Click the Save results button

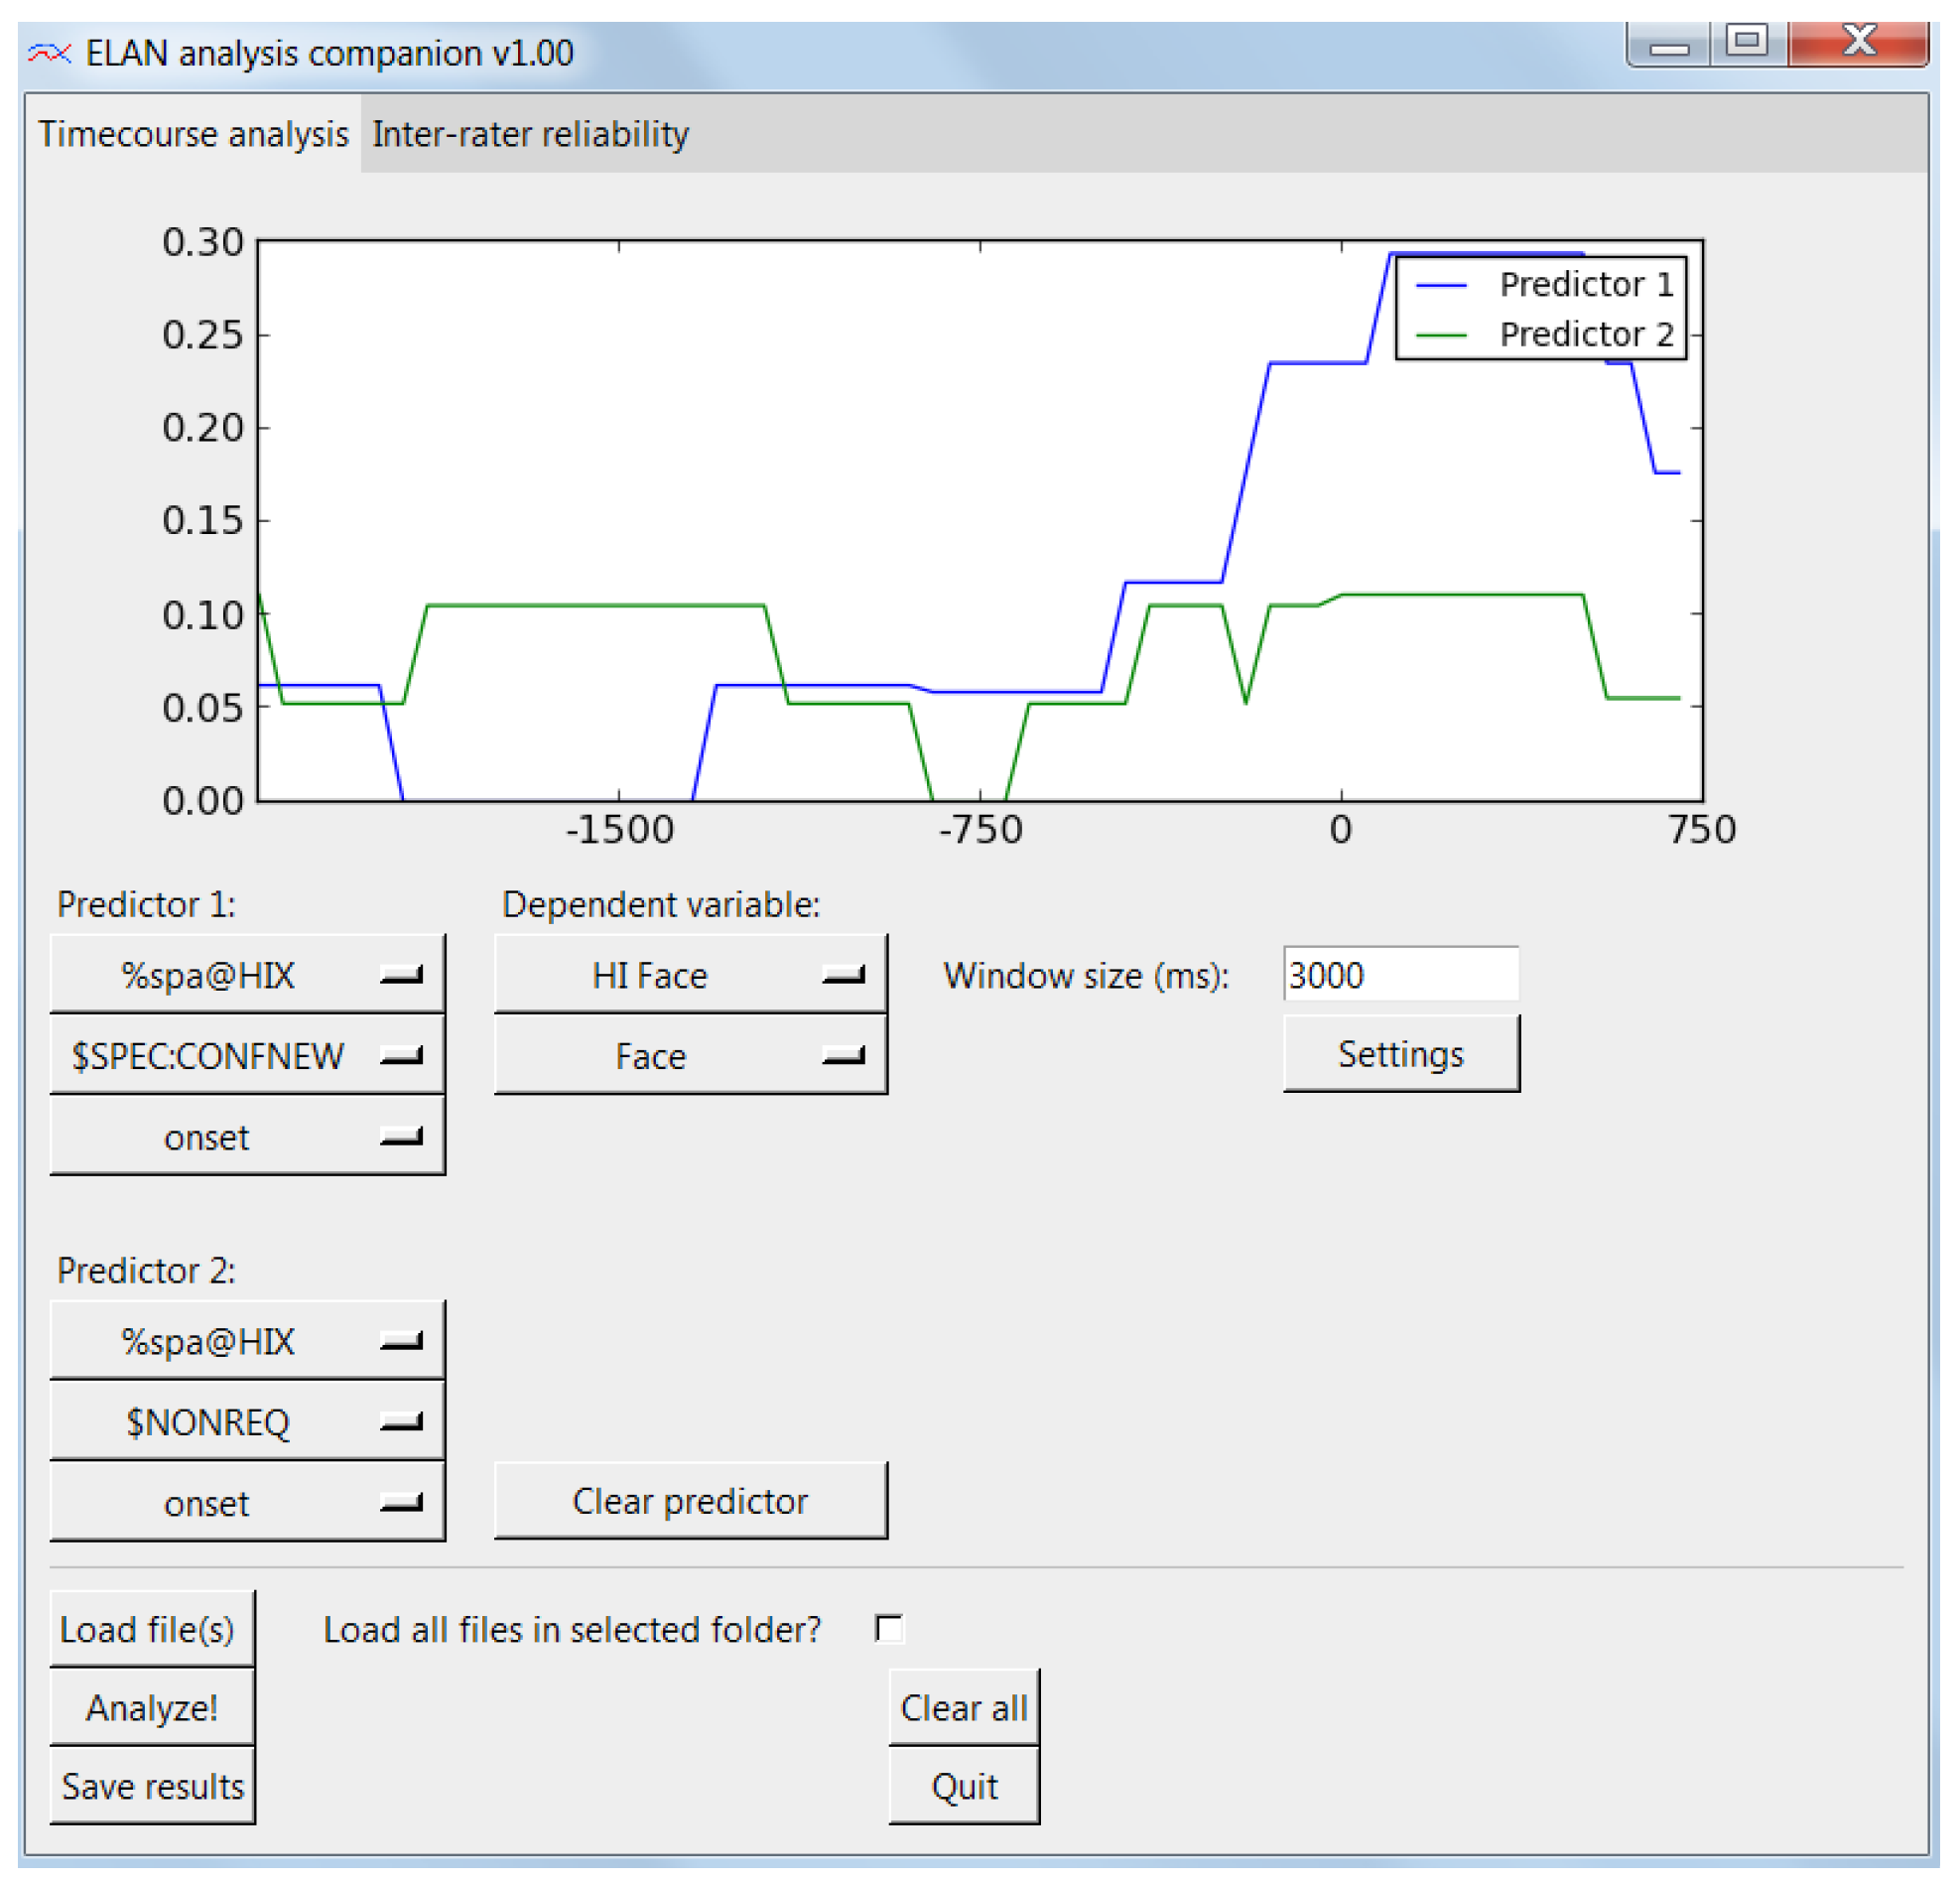[x=153, y=1786]
